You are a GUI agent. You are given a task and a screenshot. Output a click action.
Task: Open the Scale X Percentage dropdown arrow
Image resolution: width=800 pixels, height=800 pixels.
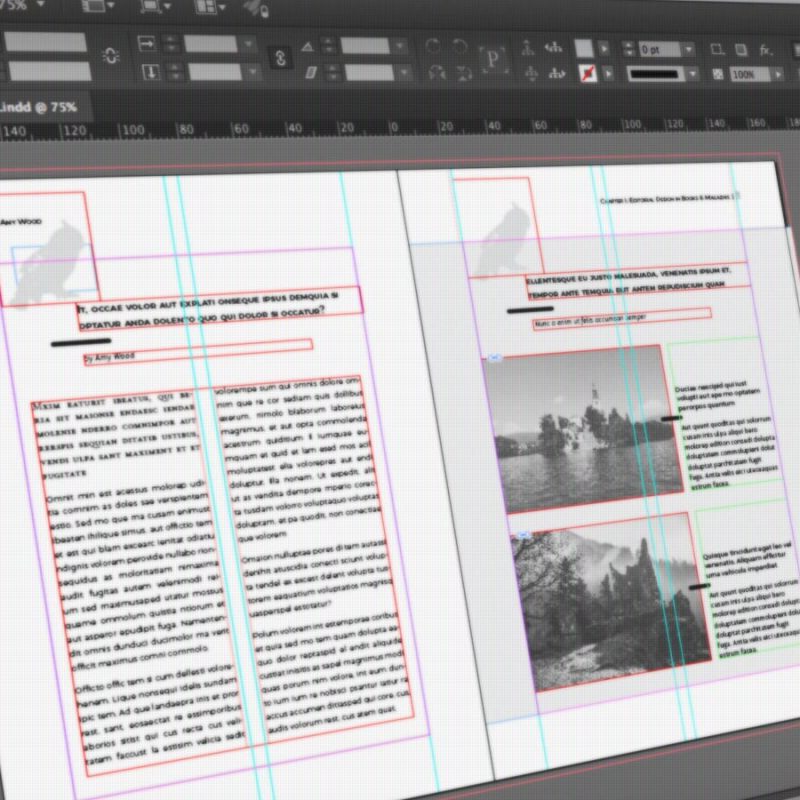[x=248, y=44]
